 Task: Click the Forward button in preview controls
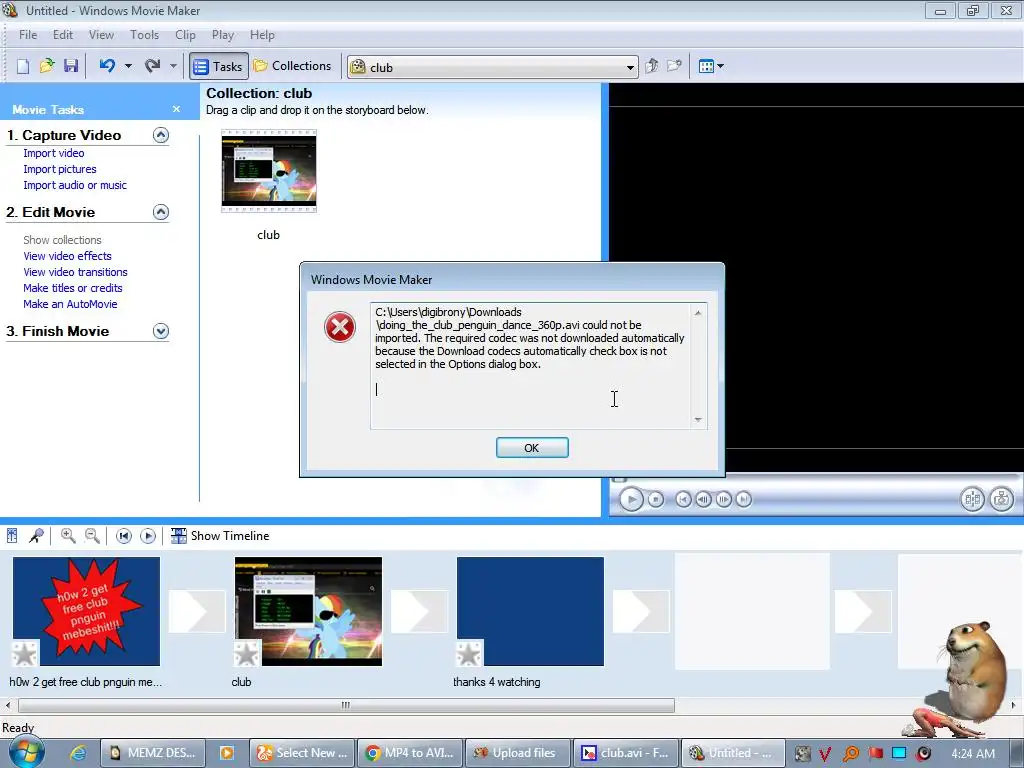click(x=743, y=500)
